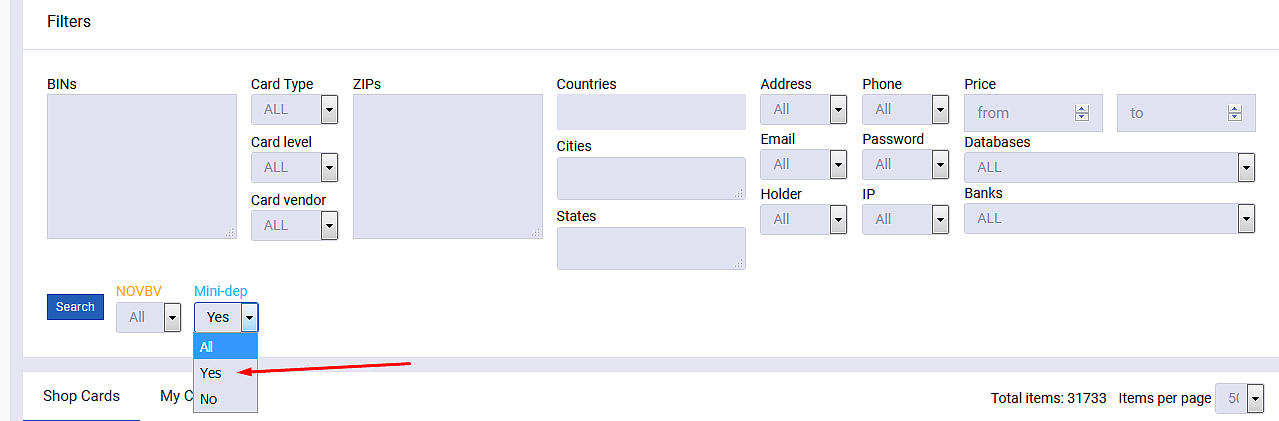This screenshot has height=421, width=1279.
Task: Open the Databases dropdown
Action: coord(1109,167)
